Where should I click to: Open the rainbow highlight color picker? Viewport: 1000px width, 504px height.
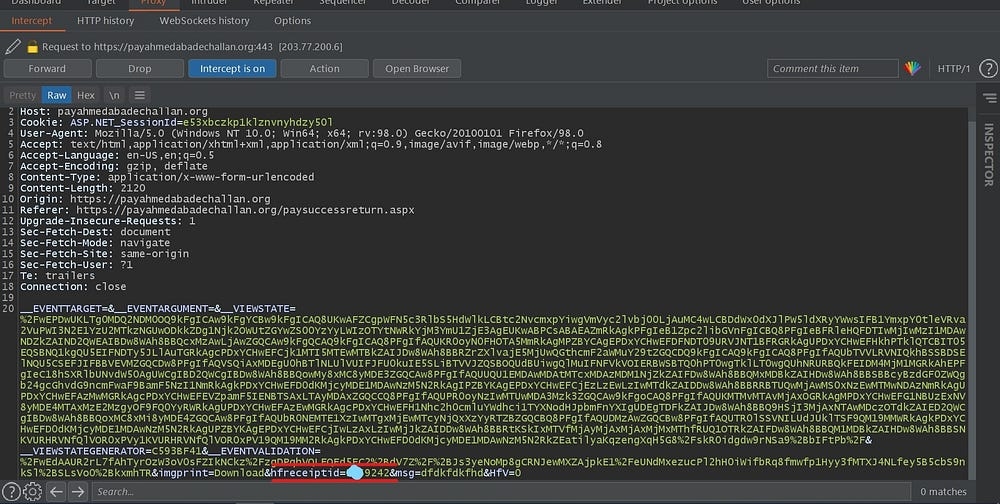pos(912,69)
